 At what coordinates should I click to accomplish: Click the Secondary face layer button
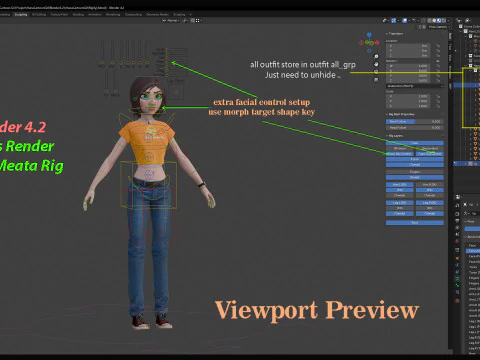430,148
